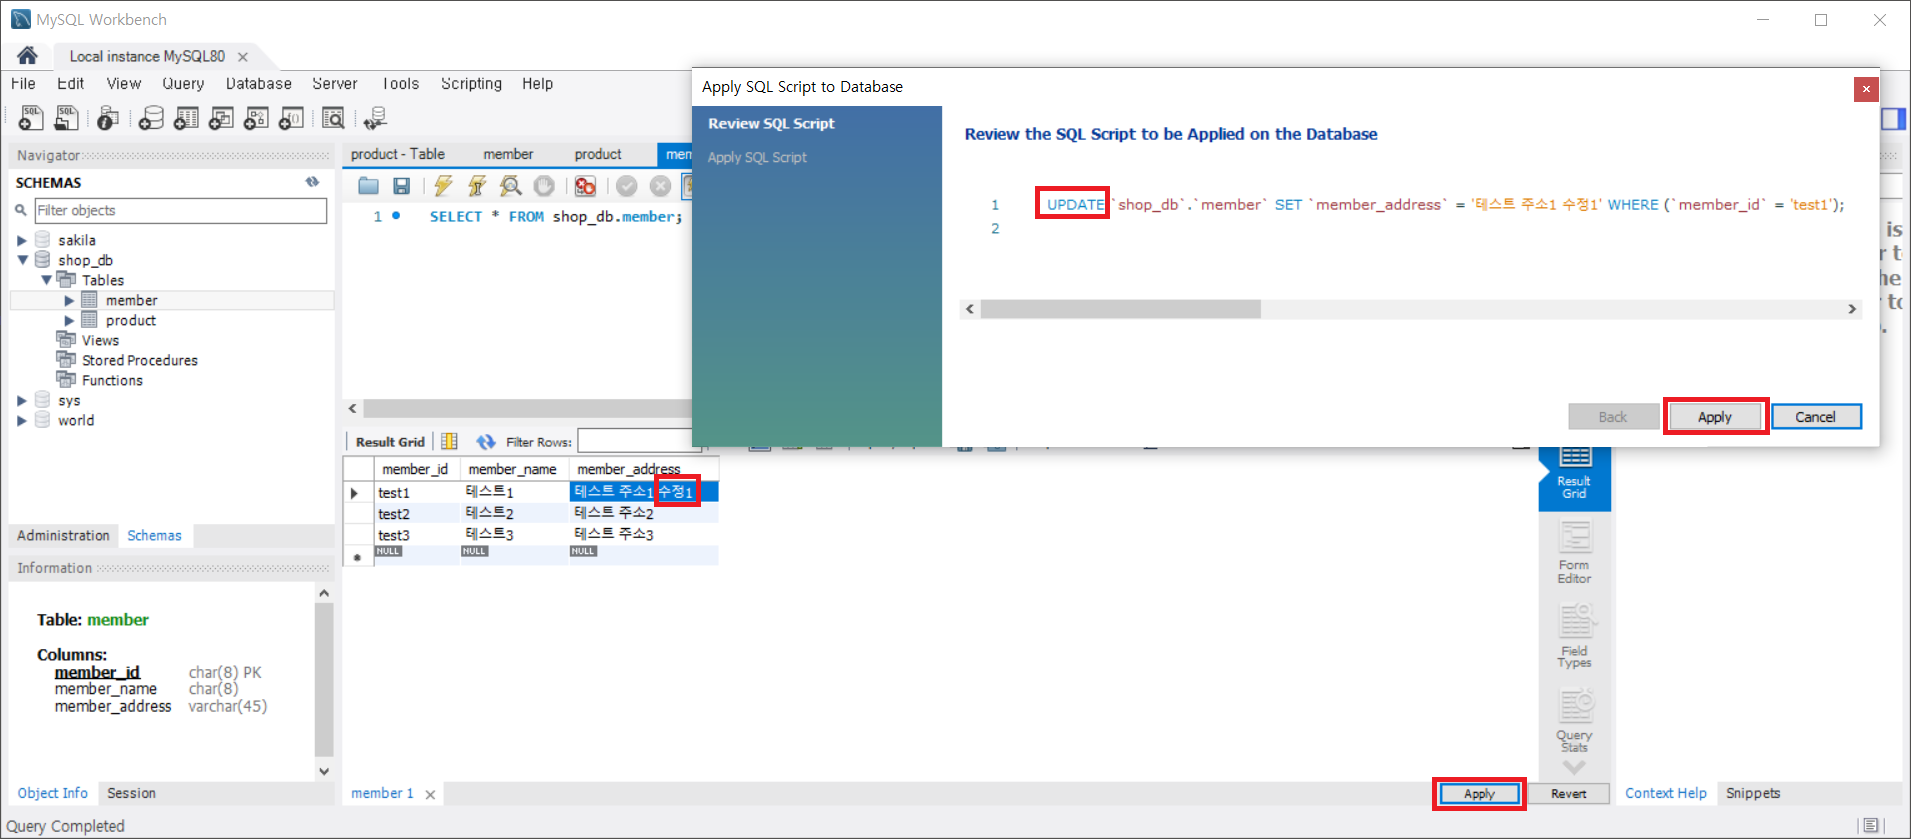Click Apply in the SQL script dialog

tap(1714, 417)
